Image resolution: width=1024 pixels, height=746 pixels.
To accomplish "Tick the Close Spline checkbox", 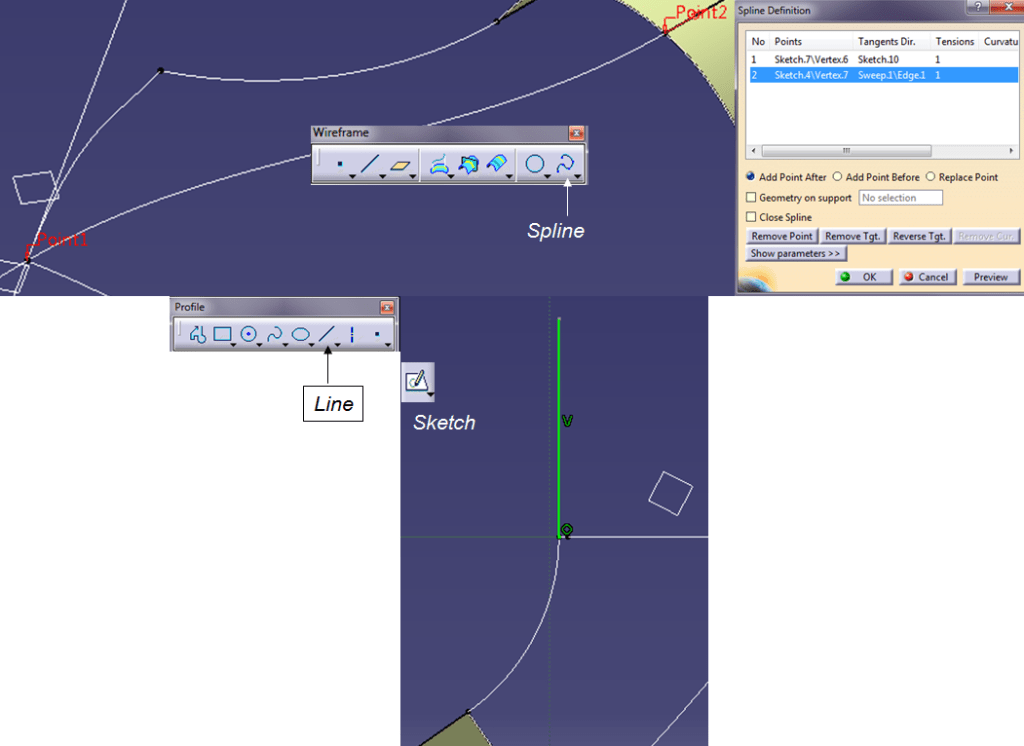I will tap(751, 217).
